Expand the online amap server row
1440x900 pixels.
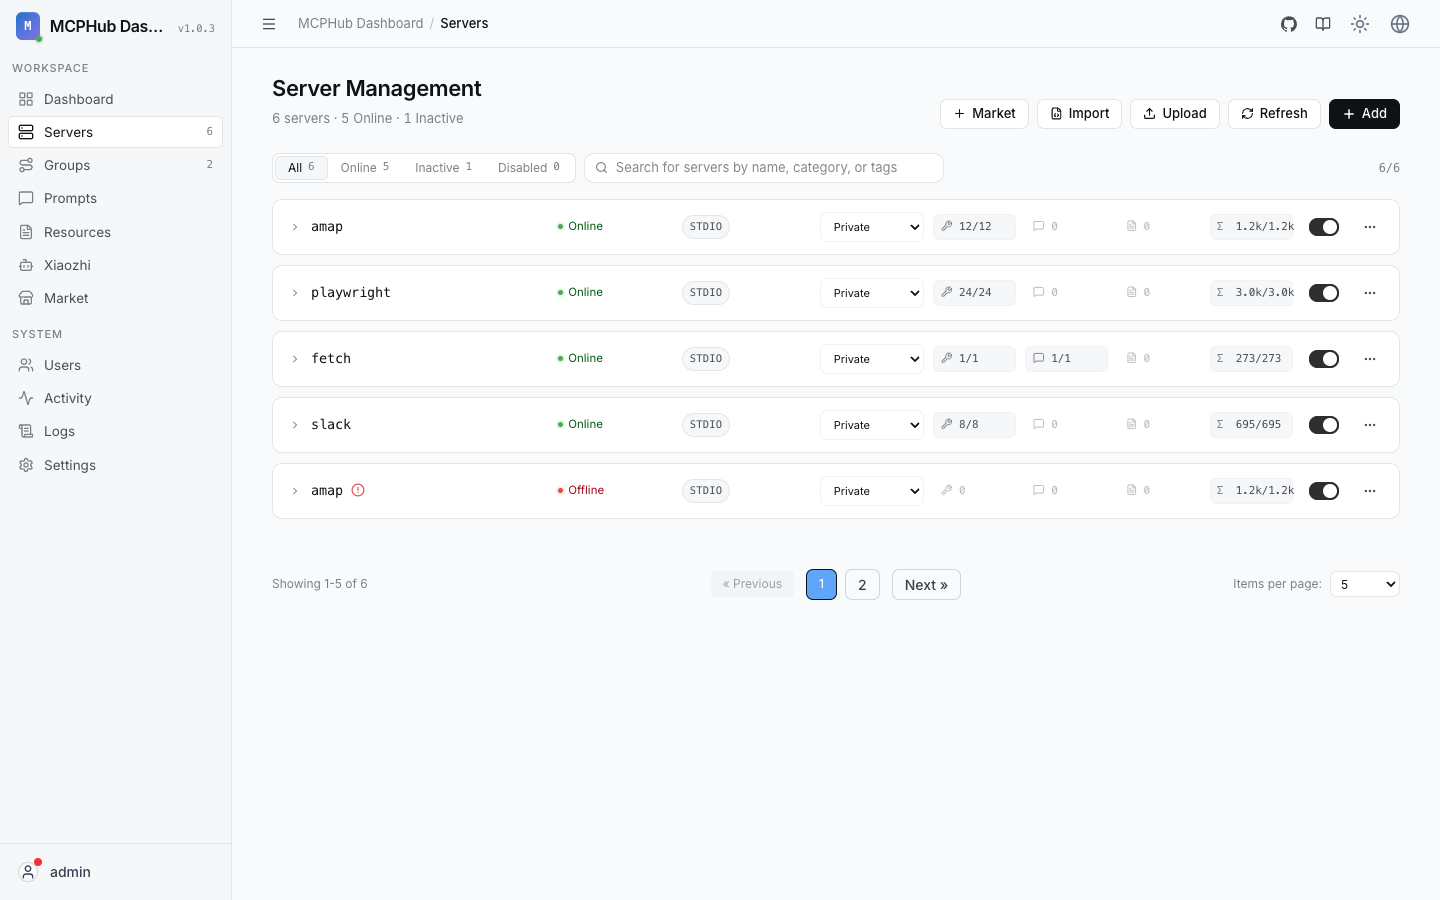tap(295, 227)
